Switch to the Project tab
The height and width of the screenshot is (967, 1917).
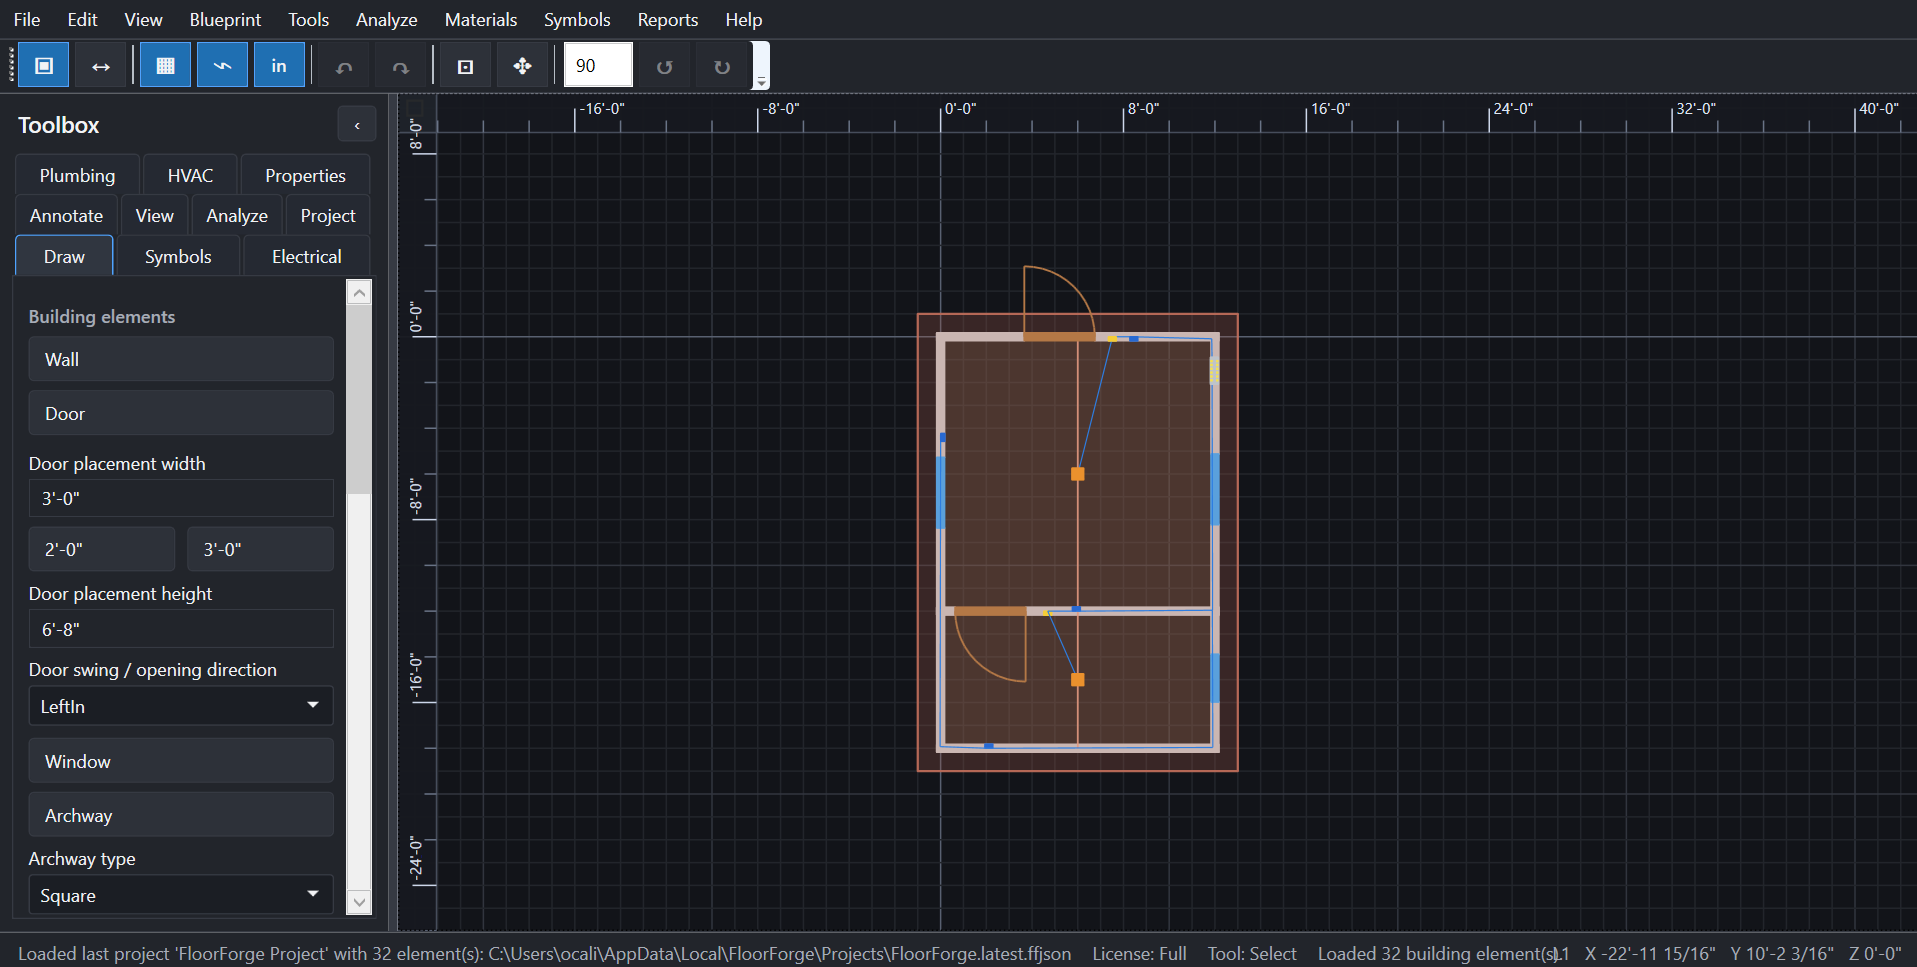327,215
